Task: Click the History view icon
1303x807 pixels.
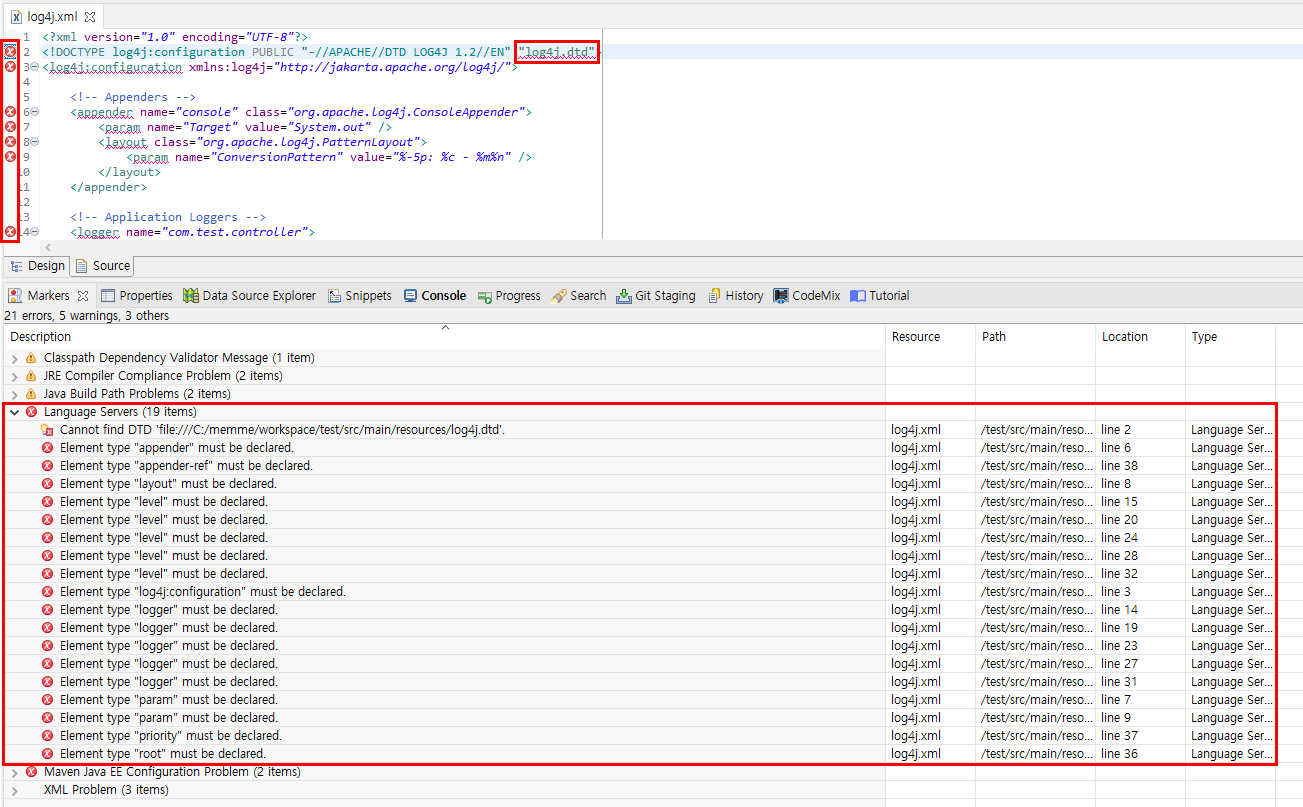Action: [714, 296]
